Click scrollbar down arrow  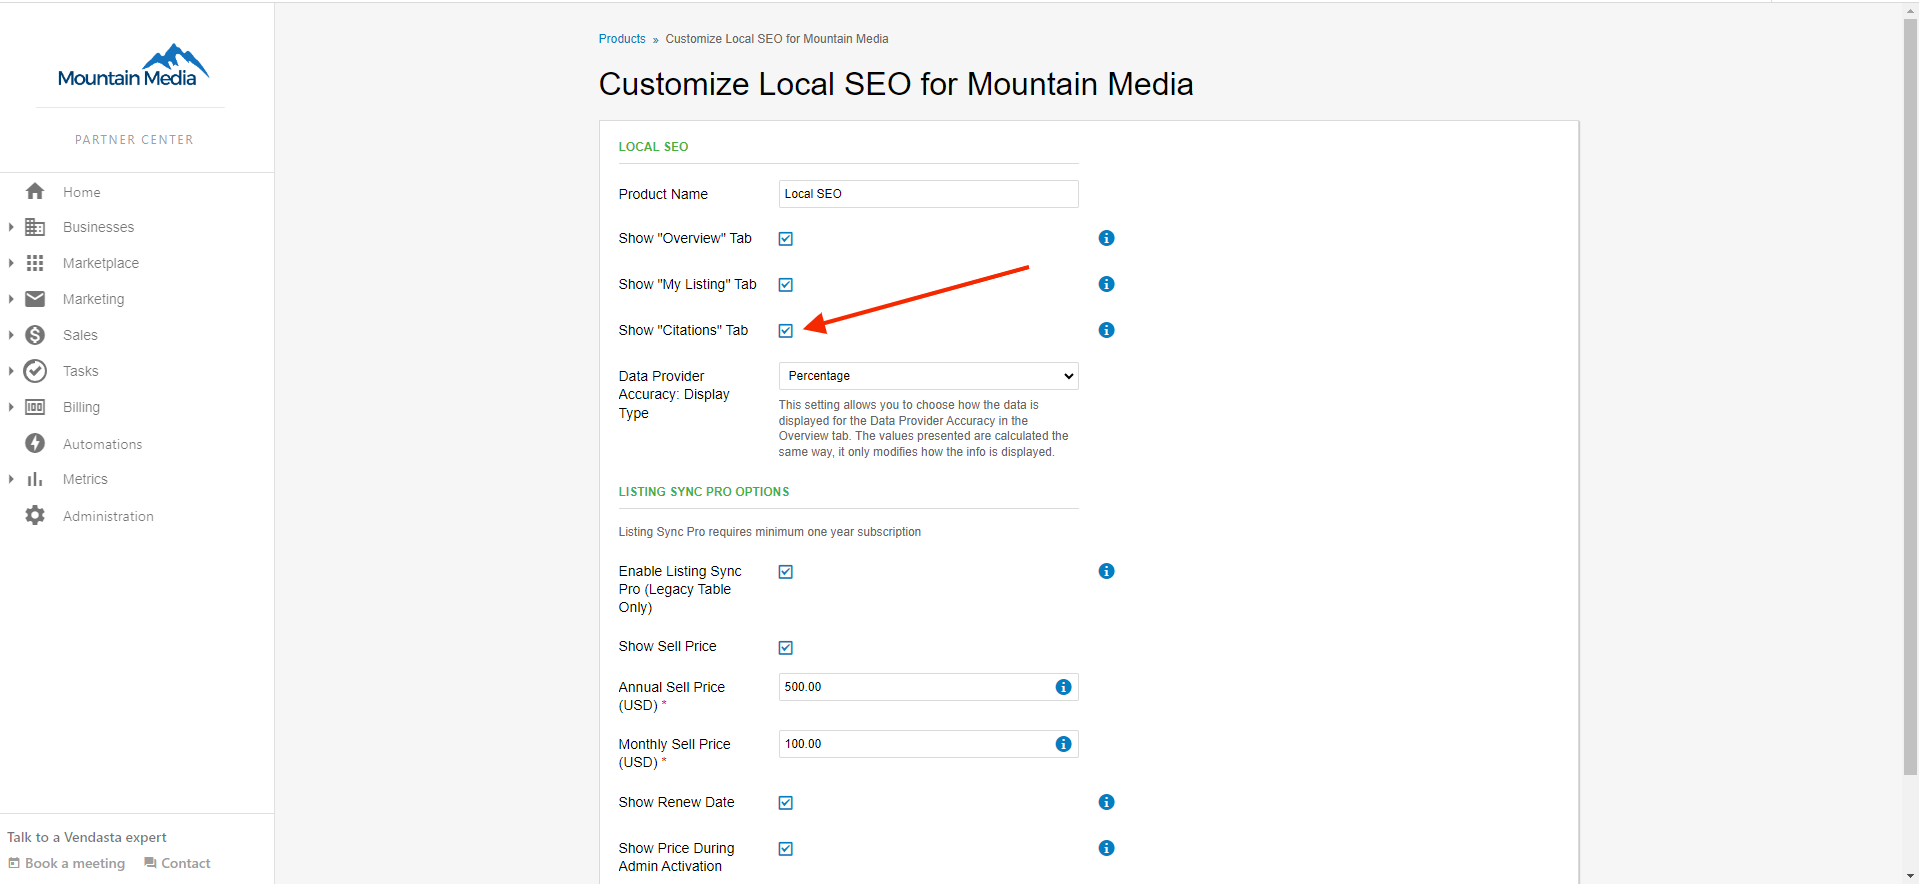coord(1910,876)
